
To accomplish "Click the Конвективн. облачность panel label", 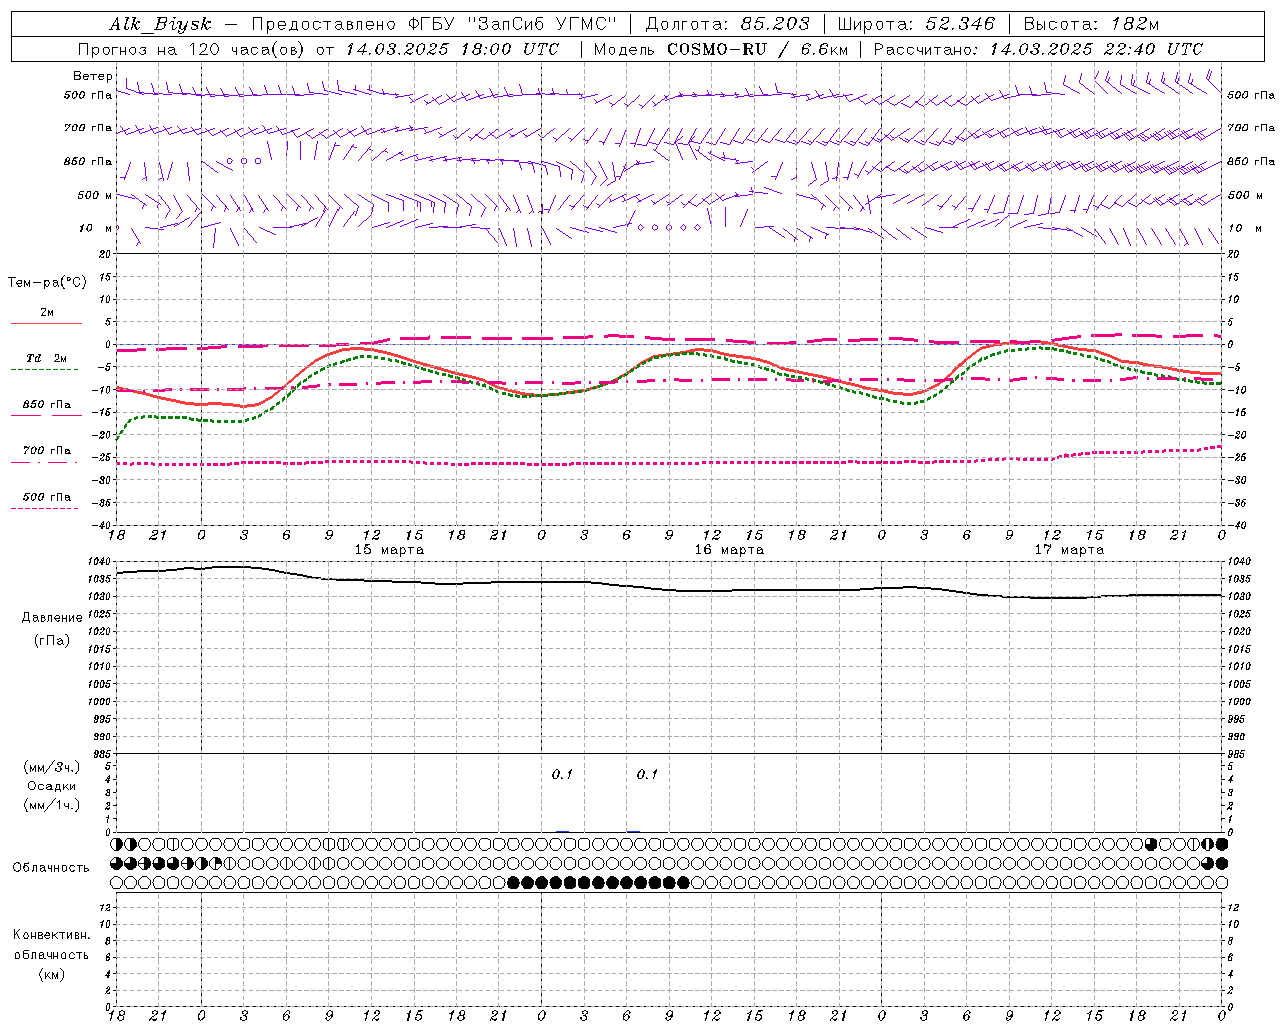I will coord(51,945).
